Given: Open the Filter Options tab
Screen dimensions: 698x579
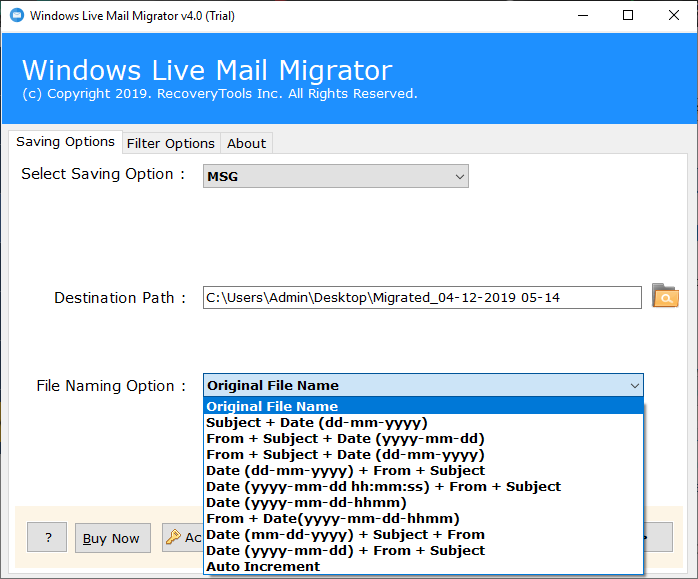Looking at the screenshot, I should (x=171, y=144).
